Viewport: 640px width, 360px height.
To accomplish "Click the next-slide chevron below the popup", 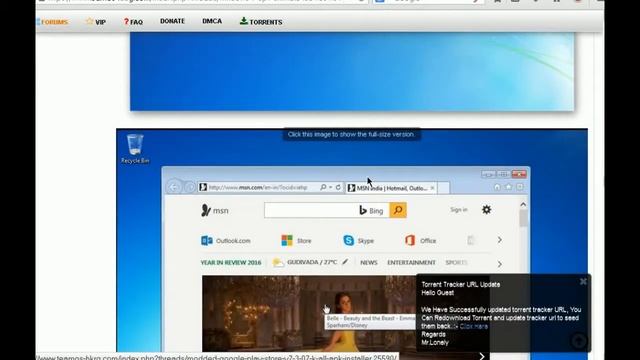I will point(482,356).
